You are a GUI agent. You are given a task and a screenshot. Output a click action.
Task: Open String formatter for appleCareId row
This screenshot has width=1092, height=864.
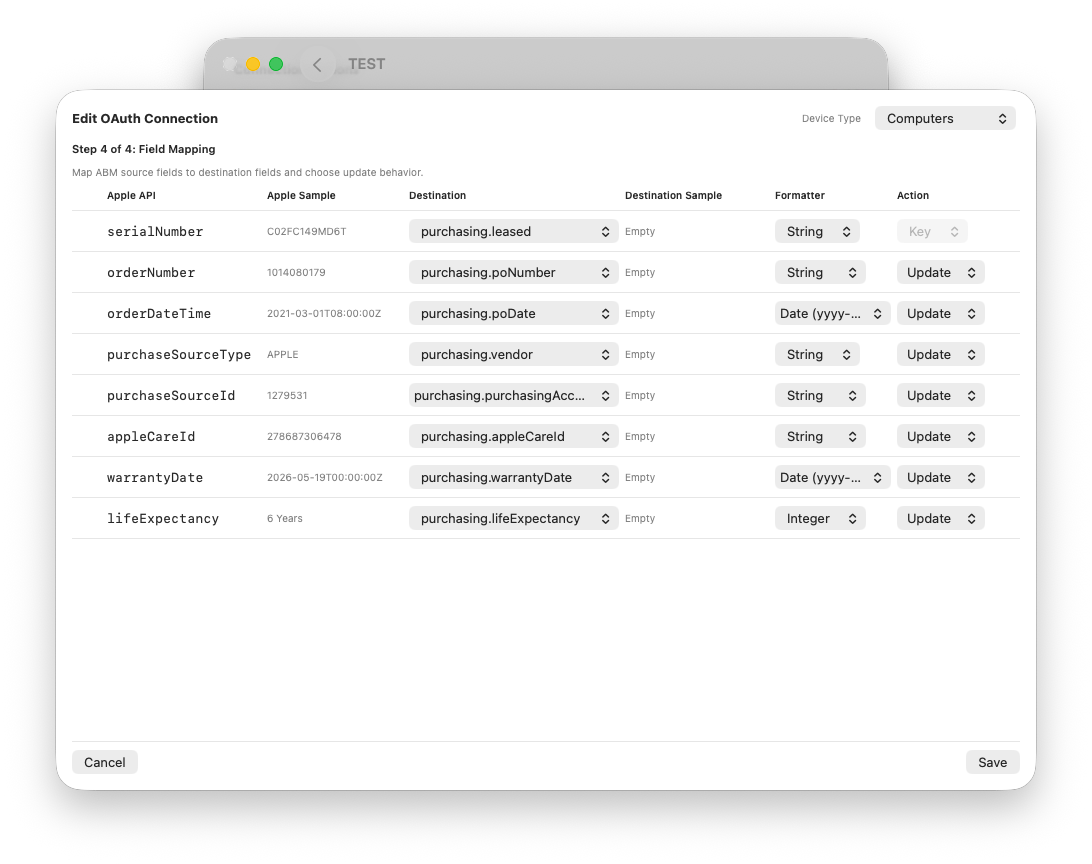pos(820,437)
